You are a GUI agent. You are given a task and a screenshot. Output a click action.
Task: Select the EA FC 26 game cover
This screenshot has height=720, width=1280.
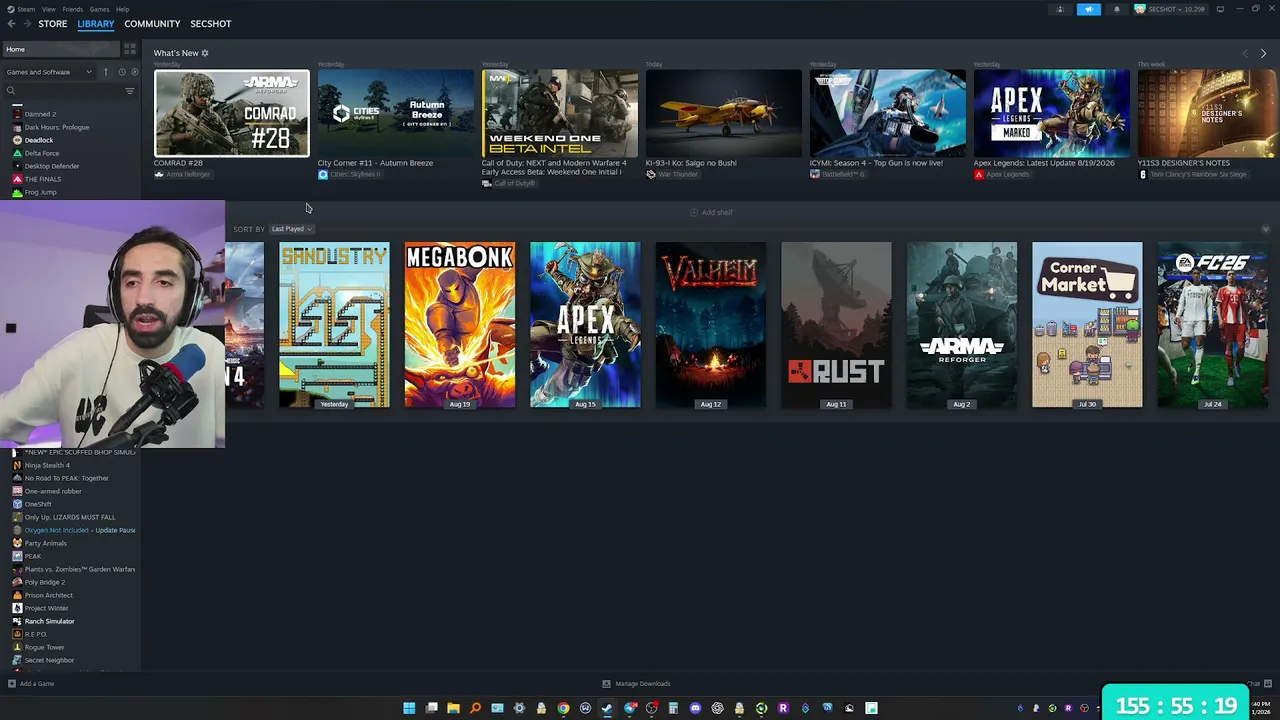click(1213, 325)
